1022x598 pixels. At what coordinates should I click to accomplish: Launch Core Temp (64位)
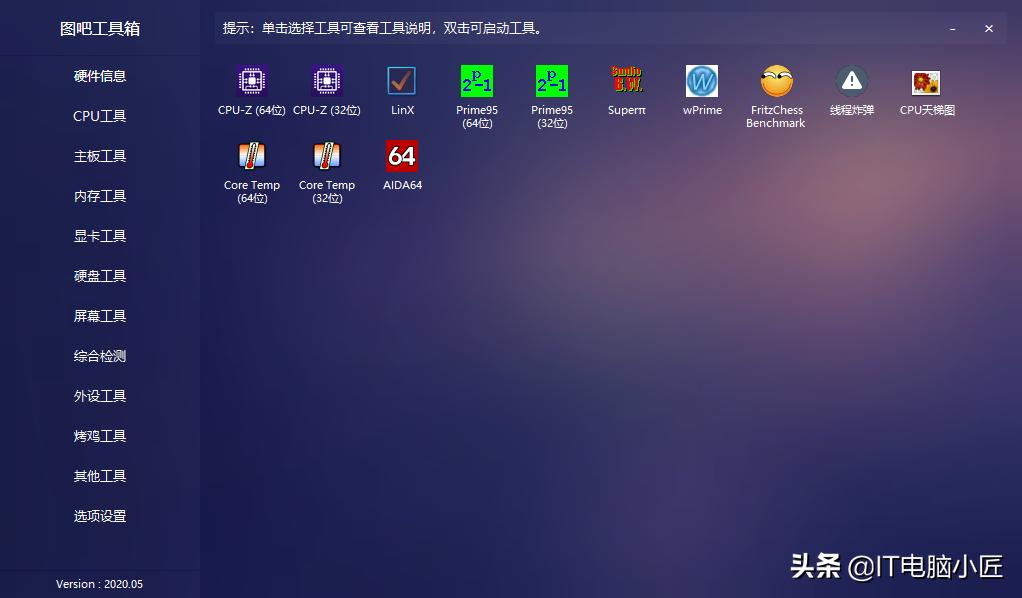[251, 170]
